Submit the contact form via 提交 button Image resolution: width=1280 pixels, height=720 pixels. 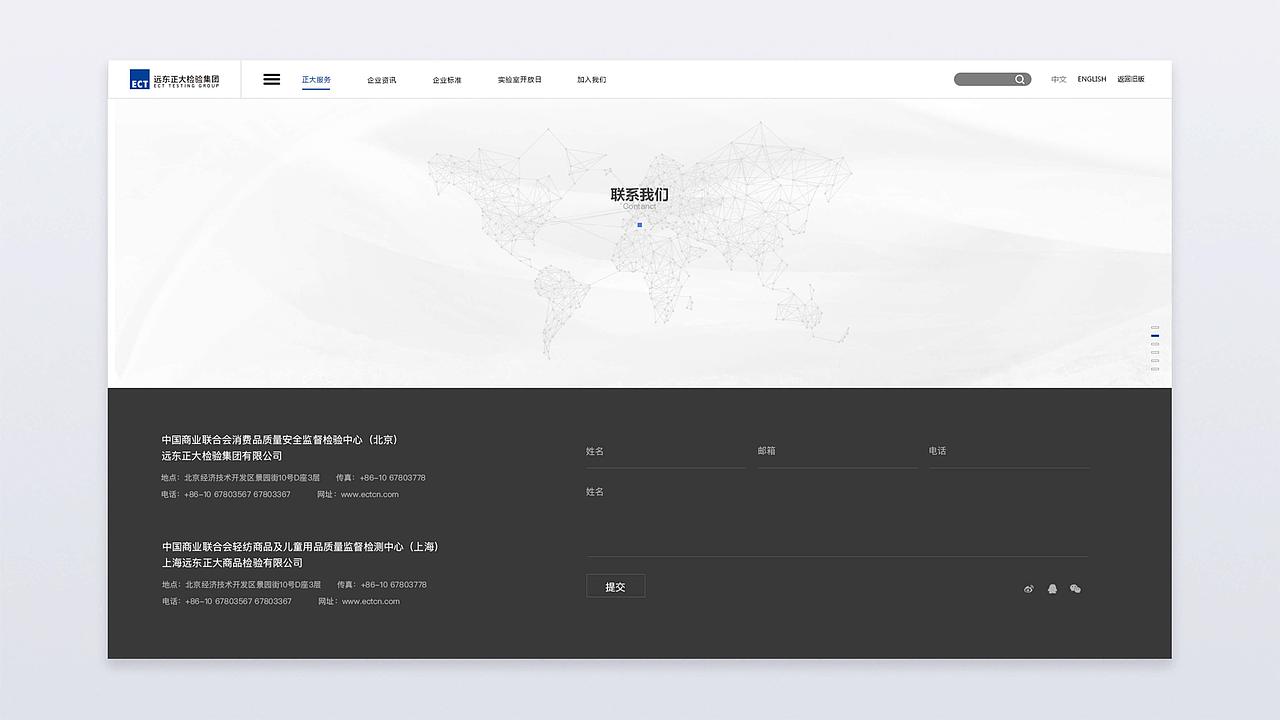point(615,586)
